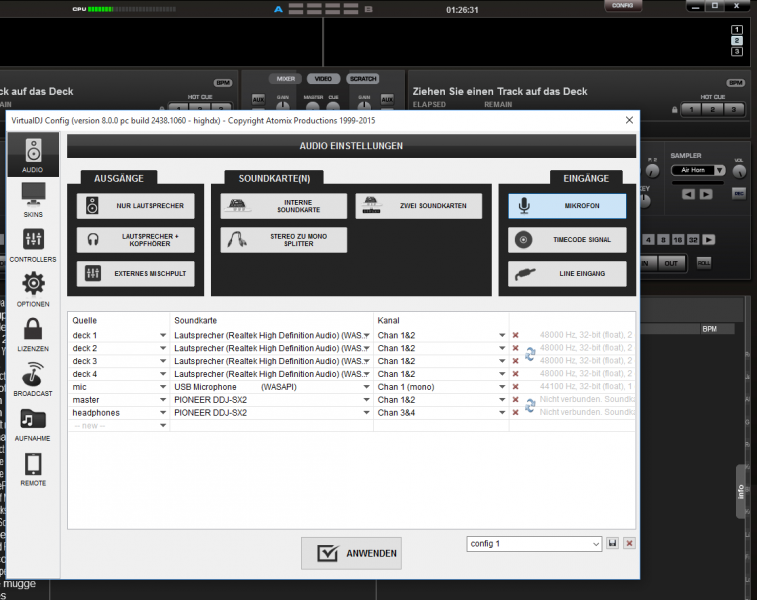
Task: Open the new source dropdown
Action: coord(163,425)
